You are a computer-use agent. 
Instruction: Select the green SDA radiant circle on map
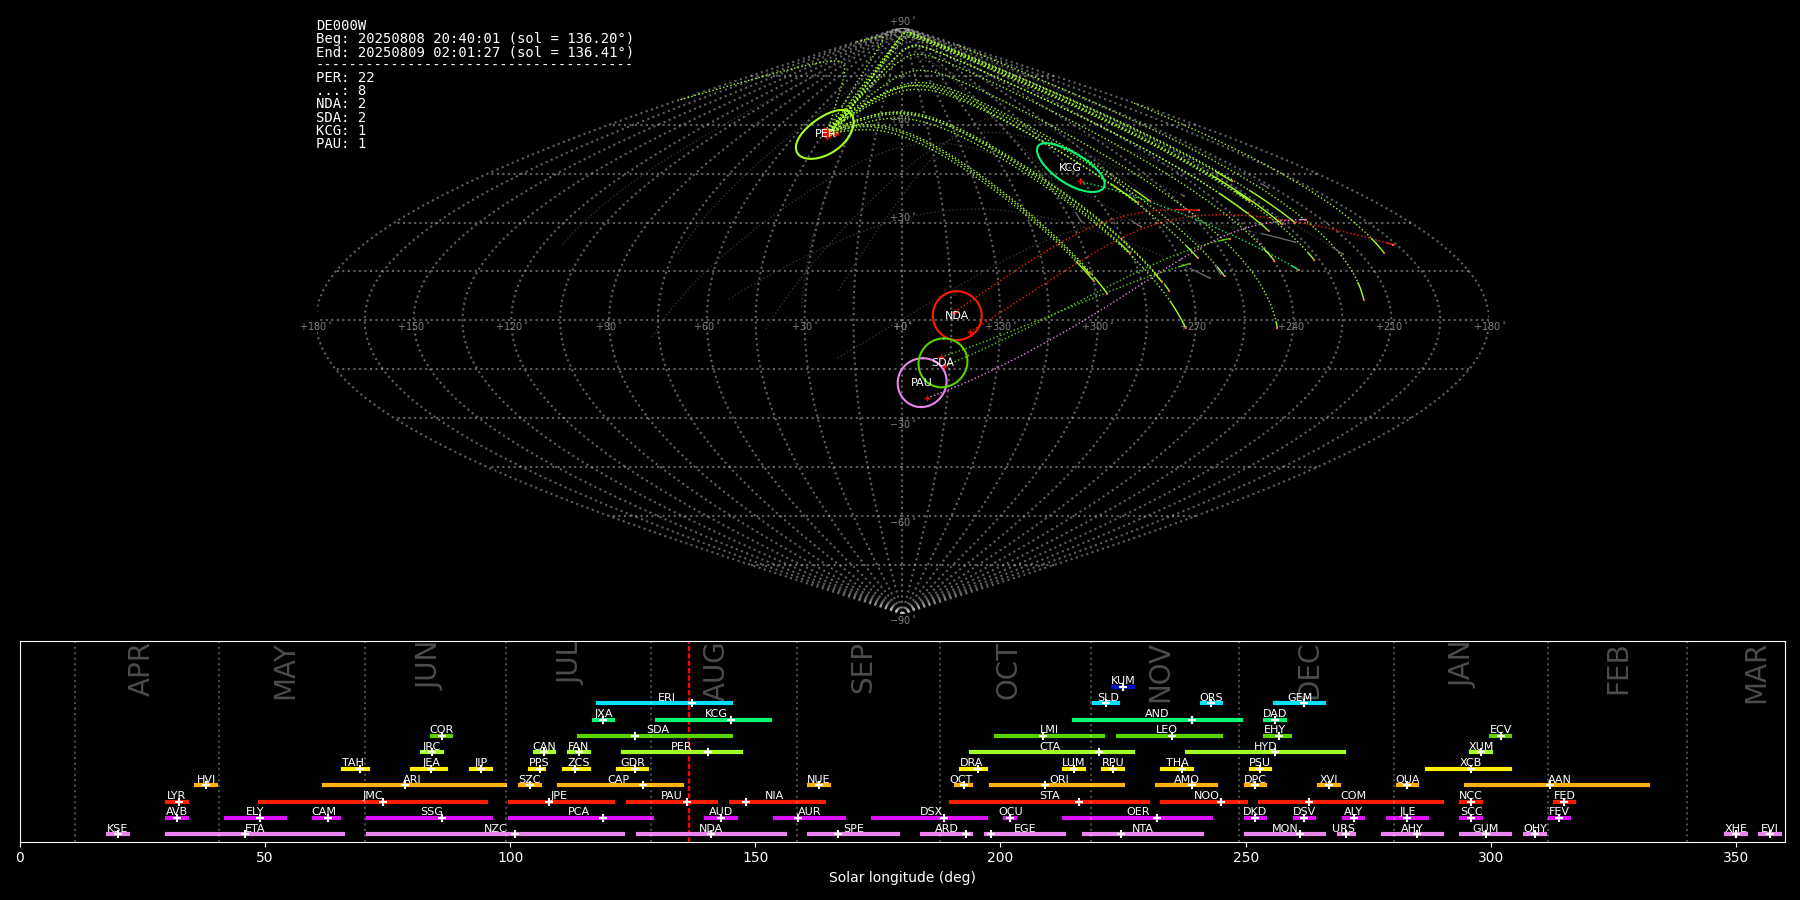coord(943,362)
